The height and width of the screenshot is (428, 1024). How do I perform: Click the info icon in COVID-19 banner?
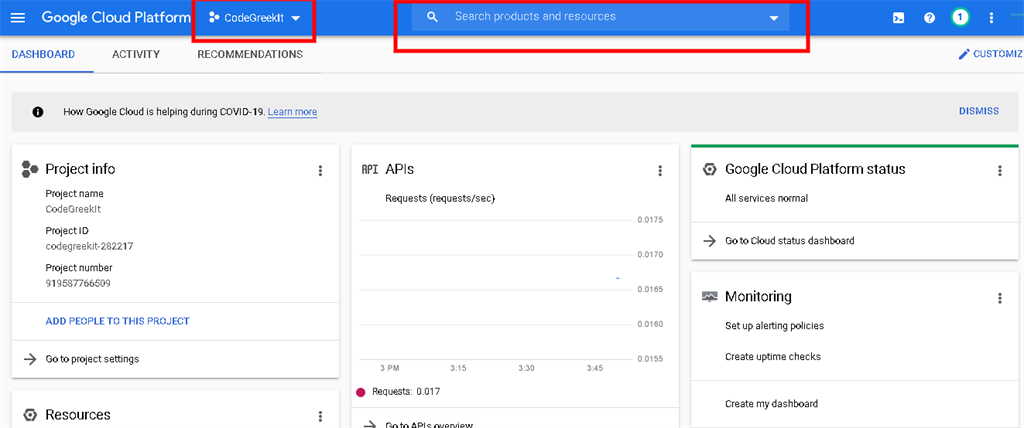[x=38, y=112]
